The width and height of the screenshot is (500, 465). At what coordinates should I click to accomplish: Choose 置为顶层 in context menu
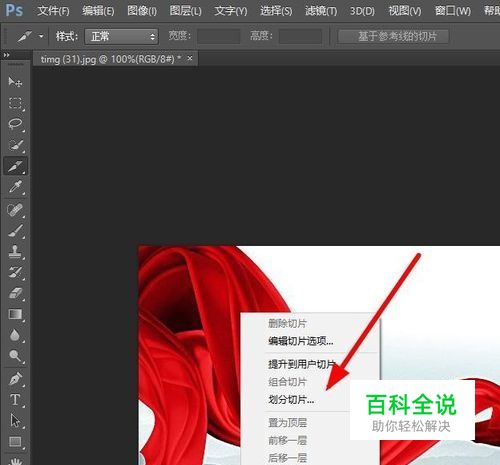pos(287,423)
